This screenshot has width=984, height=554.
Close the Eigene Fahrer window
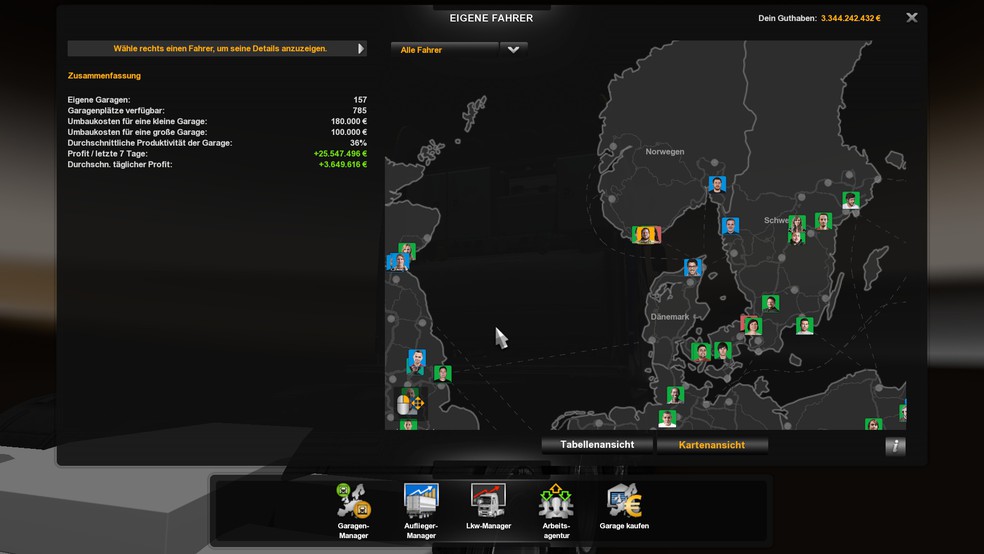(912, 18)
